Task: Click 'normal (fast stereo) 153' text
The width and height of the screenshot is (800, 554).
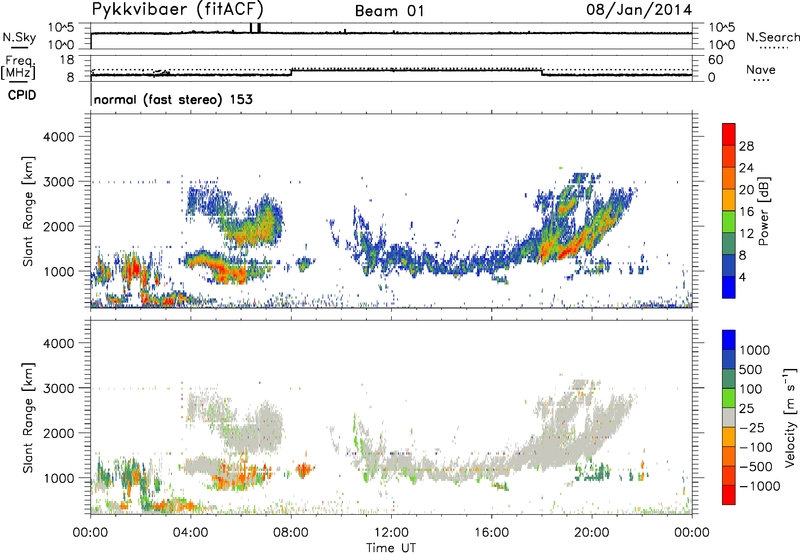Action: 173,99
